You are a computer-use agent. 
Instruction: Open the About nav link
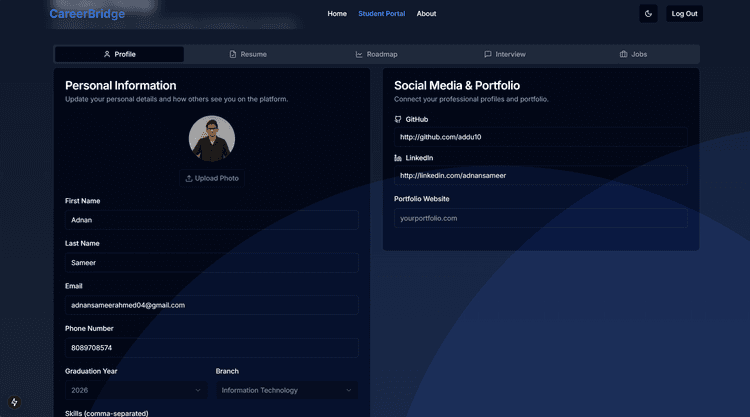[x=426, y=14]
